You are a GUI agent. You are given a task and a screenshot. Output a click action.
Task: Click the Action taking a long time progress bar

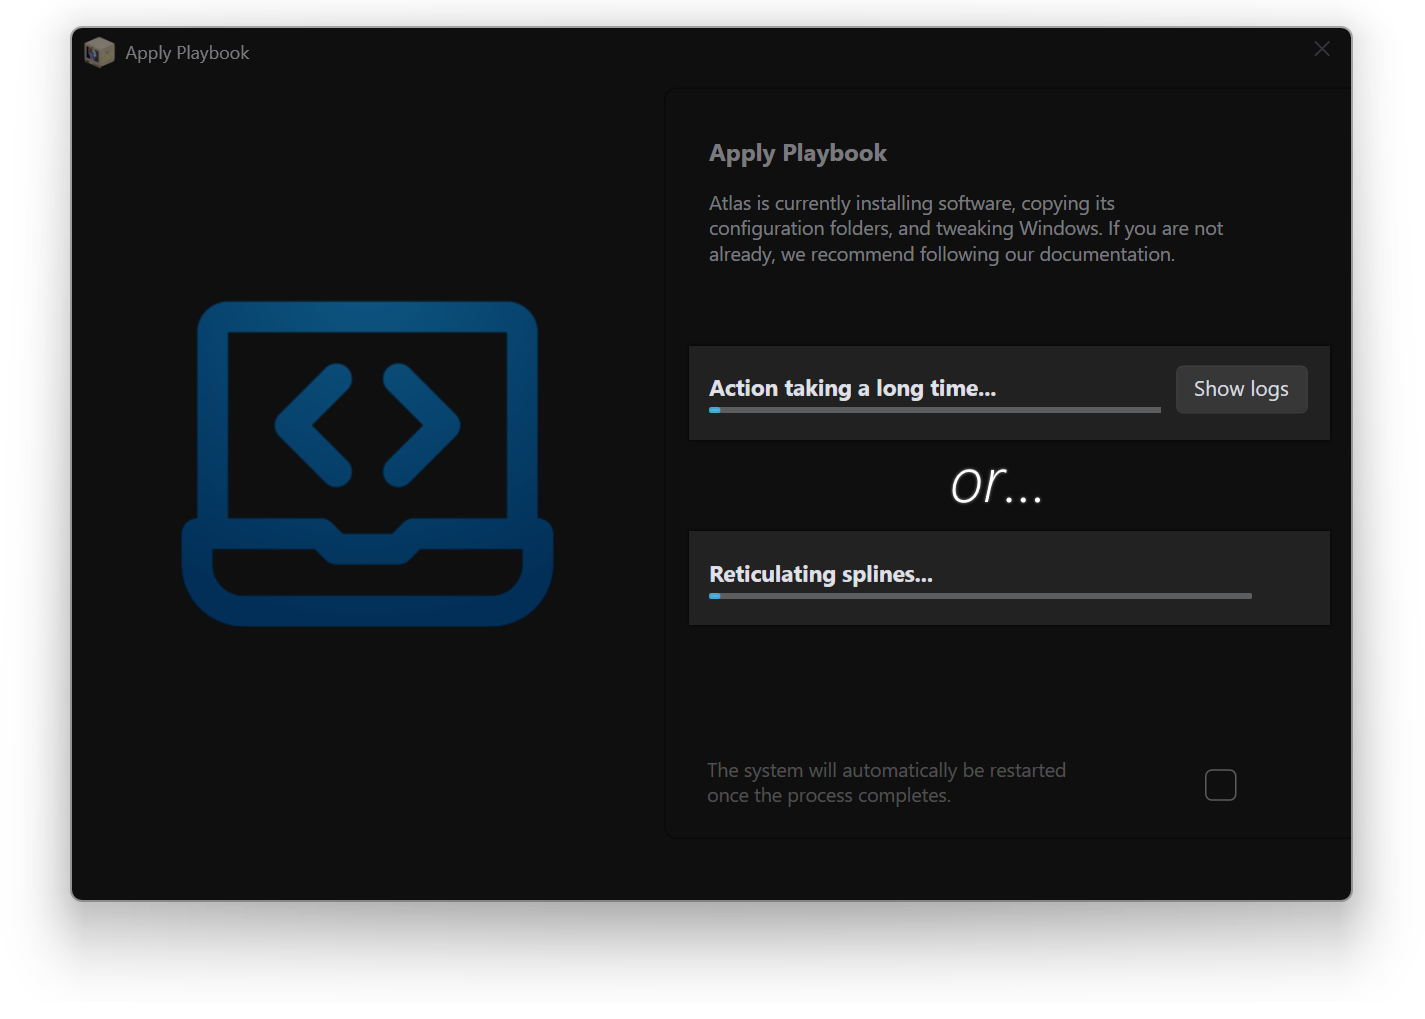[x=935, y=410]
